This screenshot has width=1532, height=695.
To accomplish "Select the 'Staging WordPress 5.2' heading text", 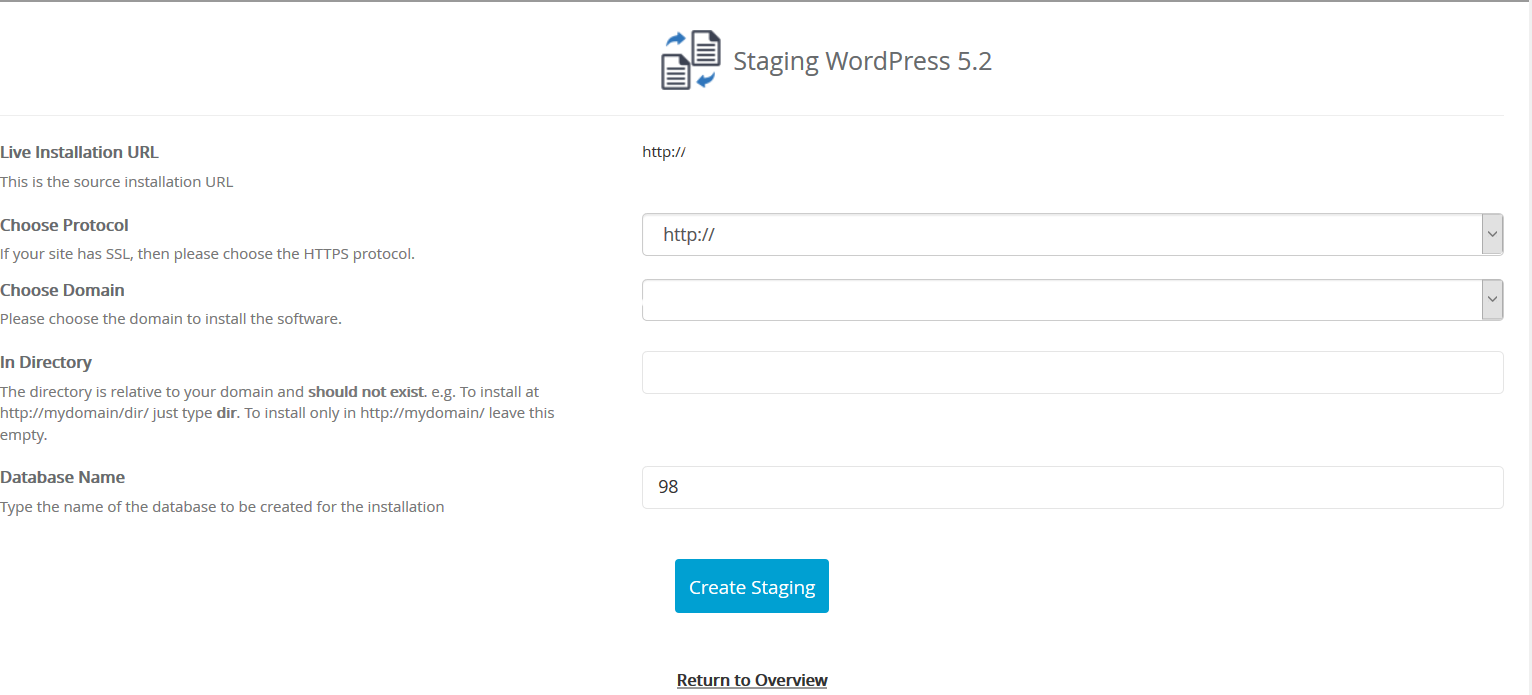I will pos(862,61).
